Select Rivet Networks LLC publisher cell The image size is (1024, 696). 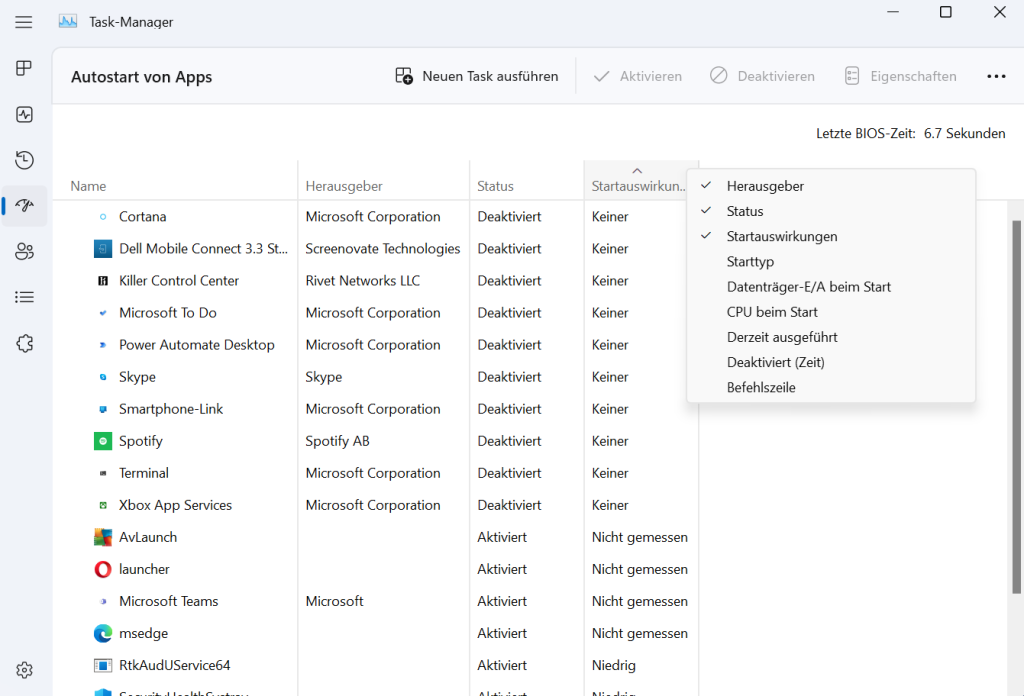(x=362, y=281)
